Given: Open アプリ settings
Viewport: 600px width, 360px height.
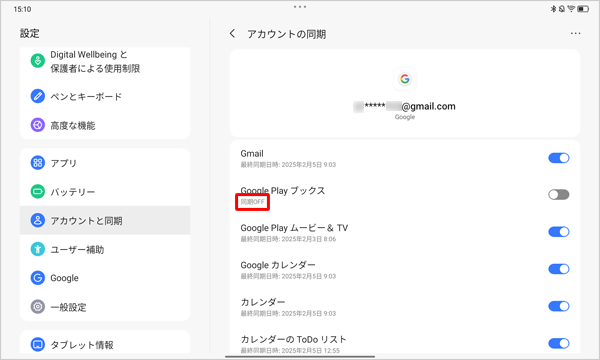Looking at the screenshot, I should 105,163.
